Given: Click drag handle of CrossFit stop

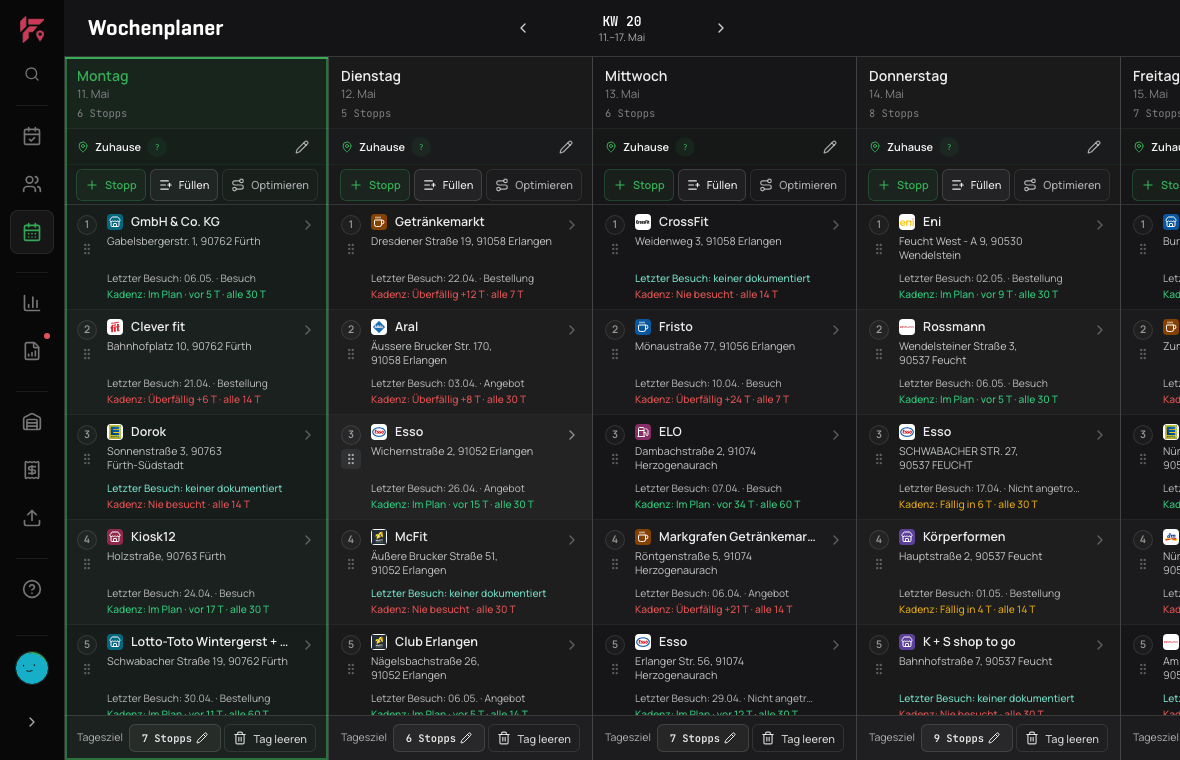Looking at the screenshot, I should point(615,248).
